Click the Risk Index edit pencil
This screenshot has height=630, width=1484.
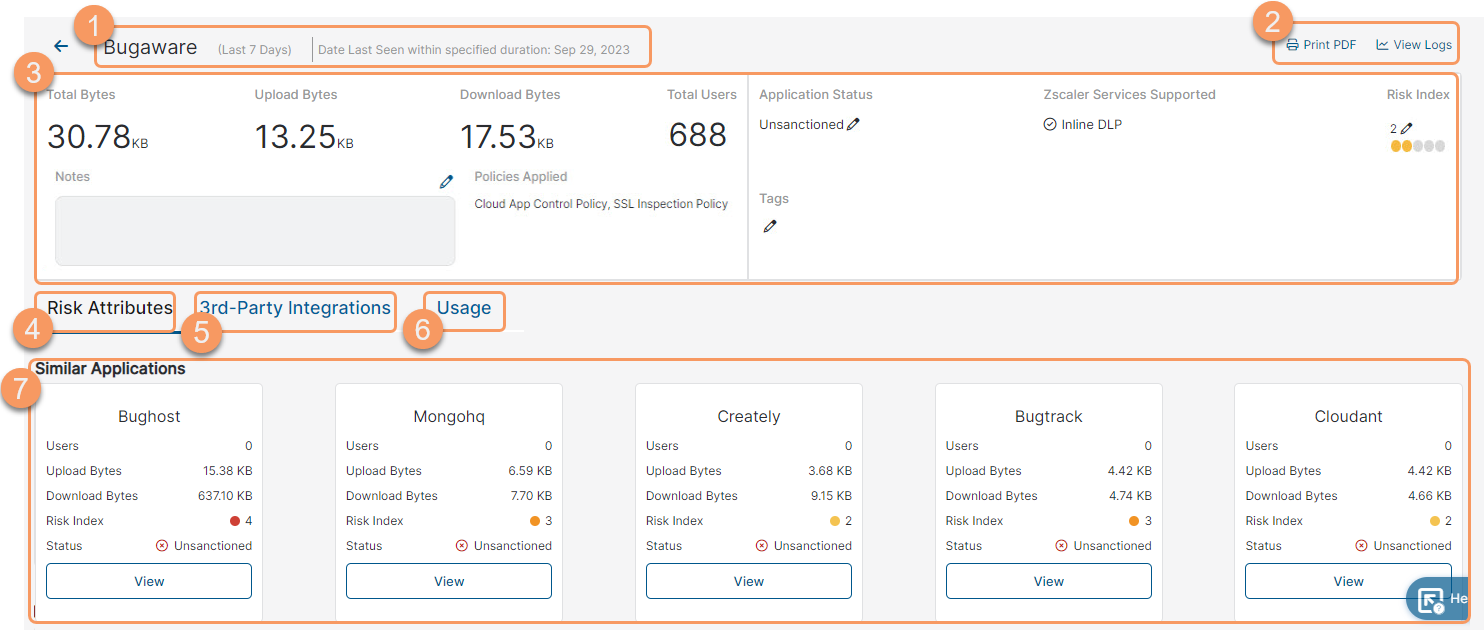point(1407,129)
